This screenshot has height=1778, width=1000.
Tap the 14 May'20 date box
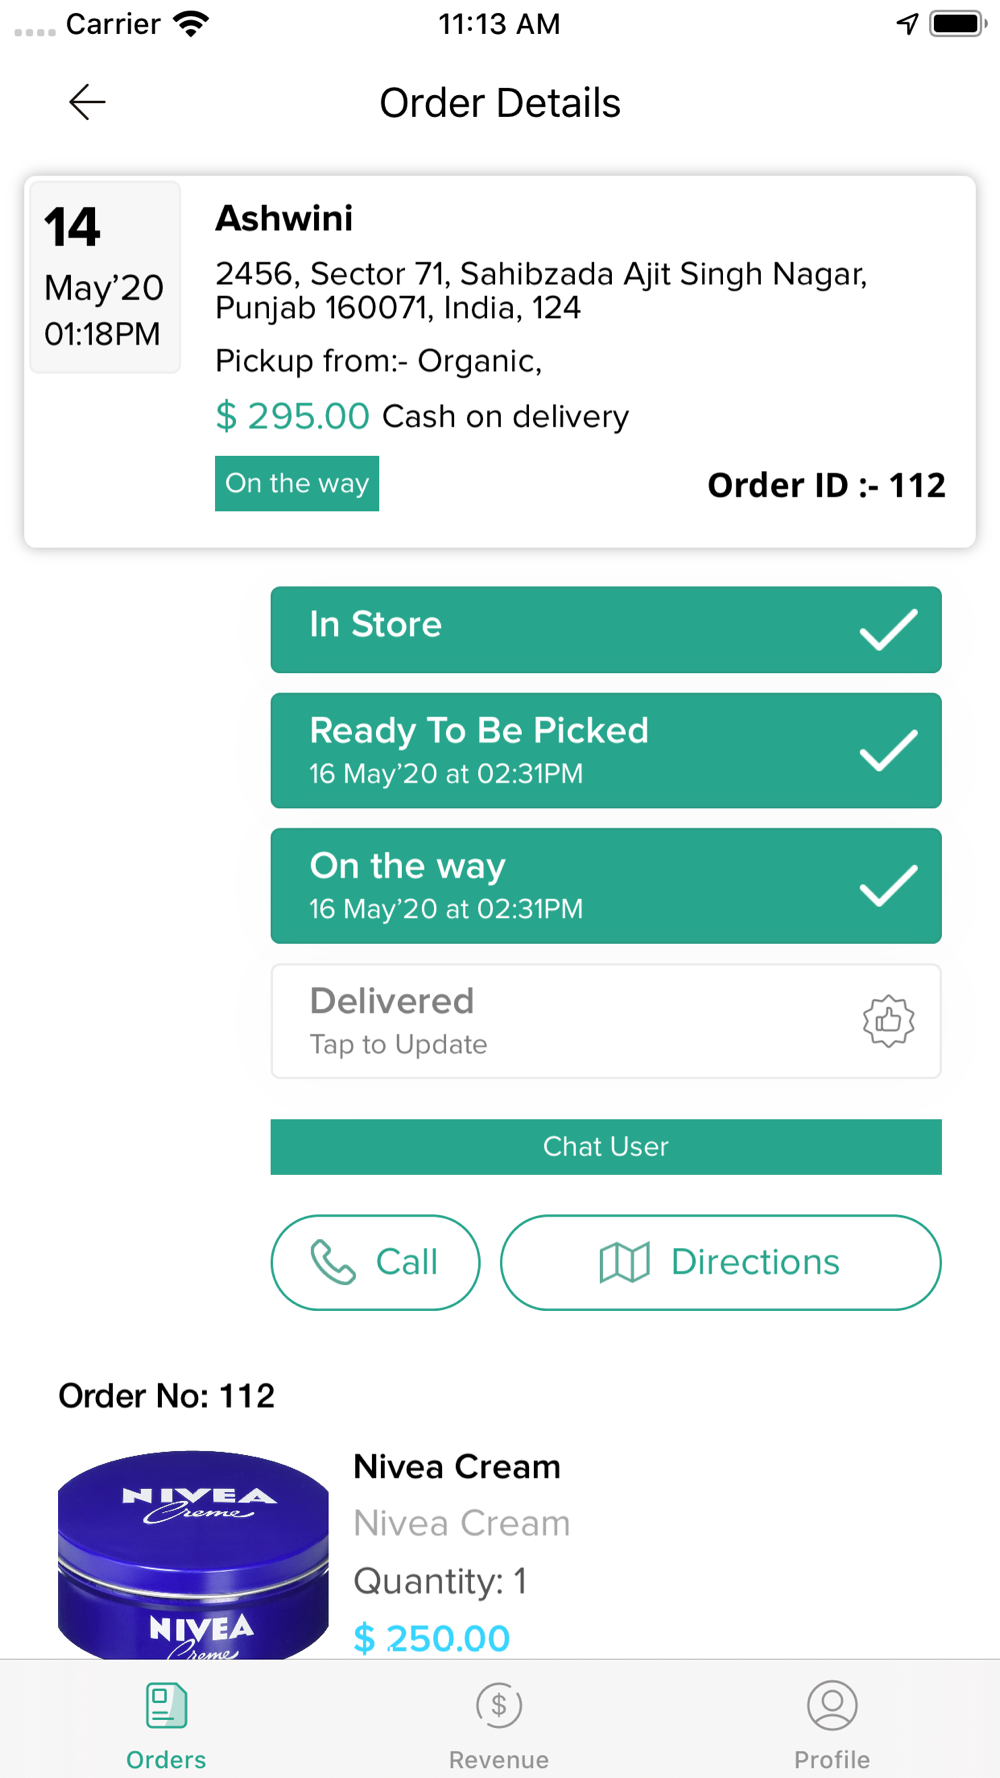coord(105,277)
